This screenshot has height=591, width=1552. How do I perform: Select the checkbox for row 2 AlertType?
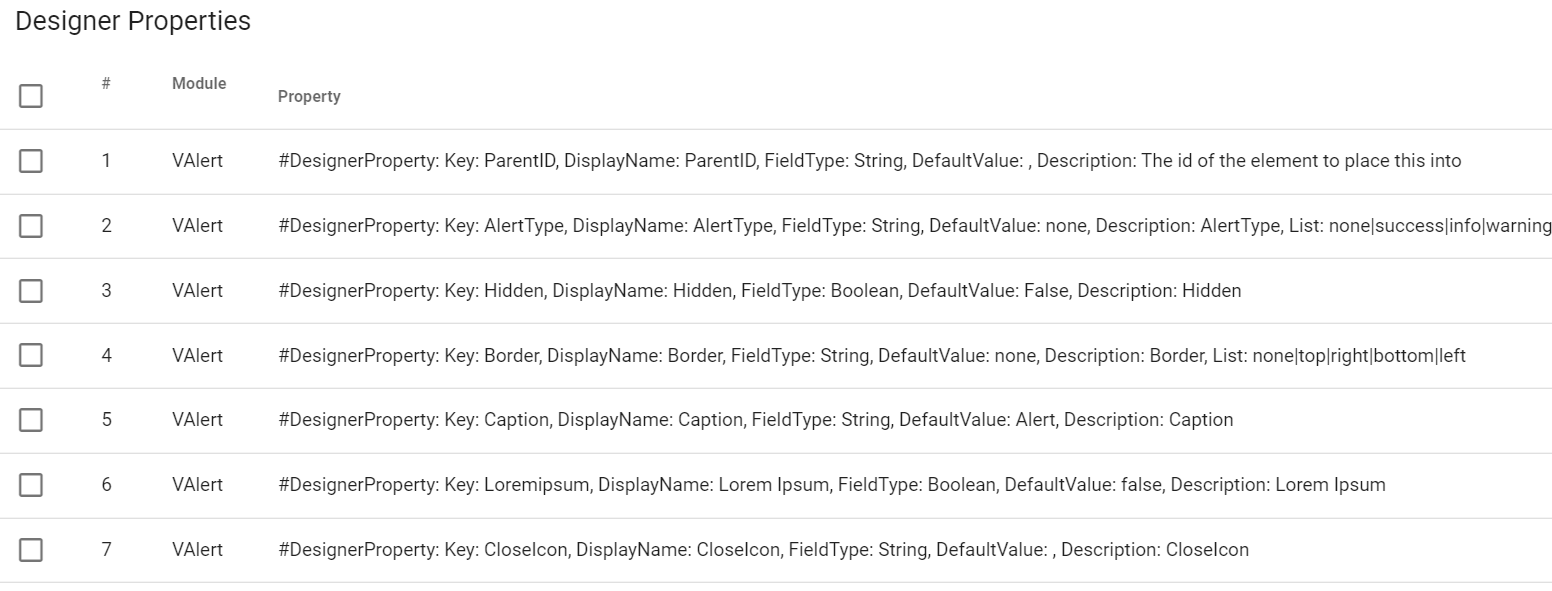pyautogui.click(x=31, y=226)
